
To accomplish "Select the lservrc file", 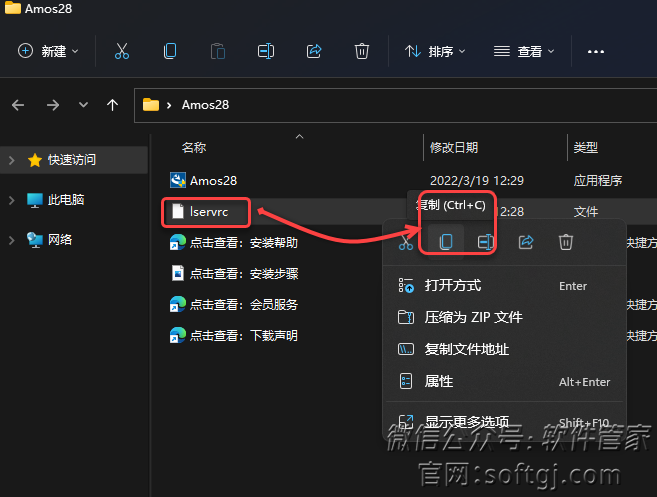I will click(x=209, y=212).
